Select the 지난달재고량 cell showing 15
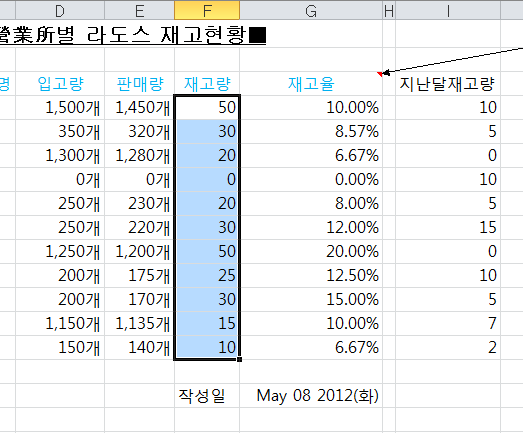Viewport: 523px width, 433px height. point(448,228)
